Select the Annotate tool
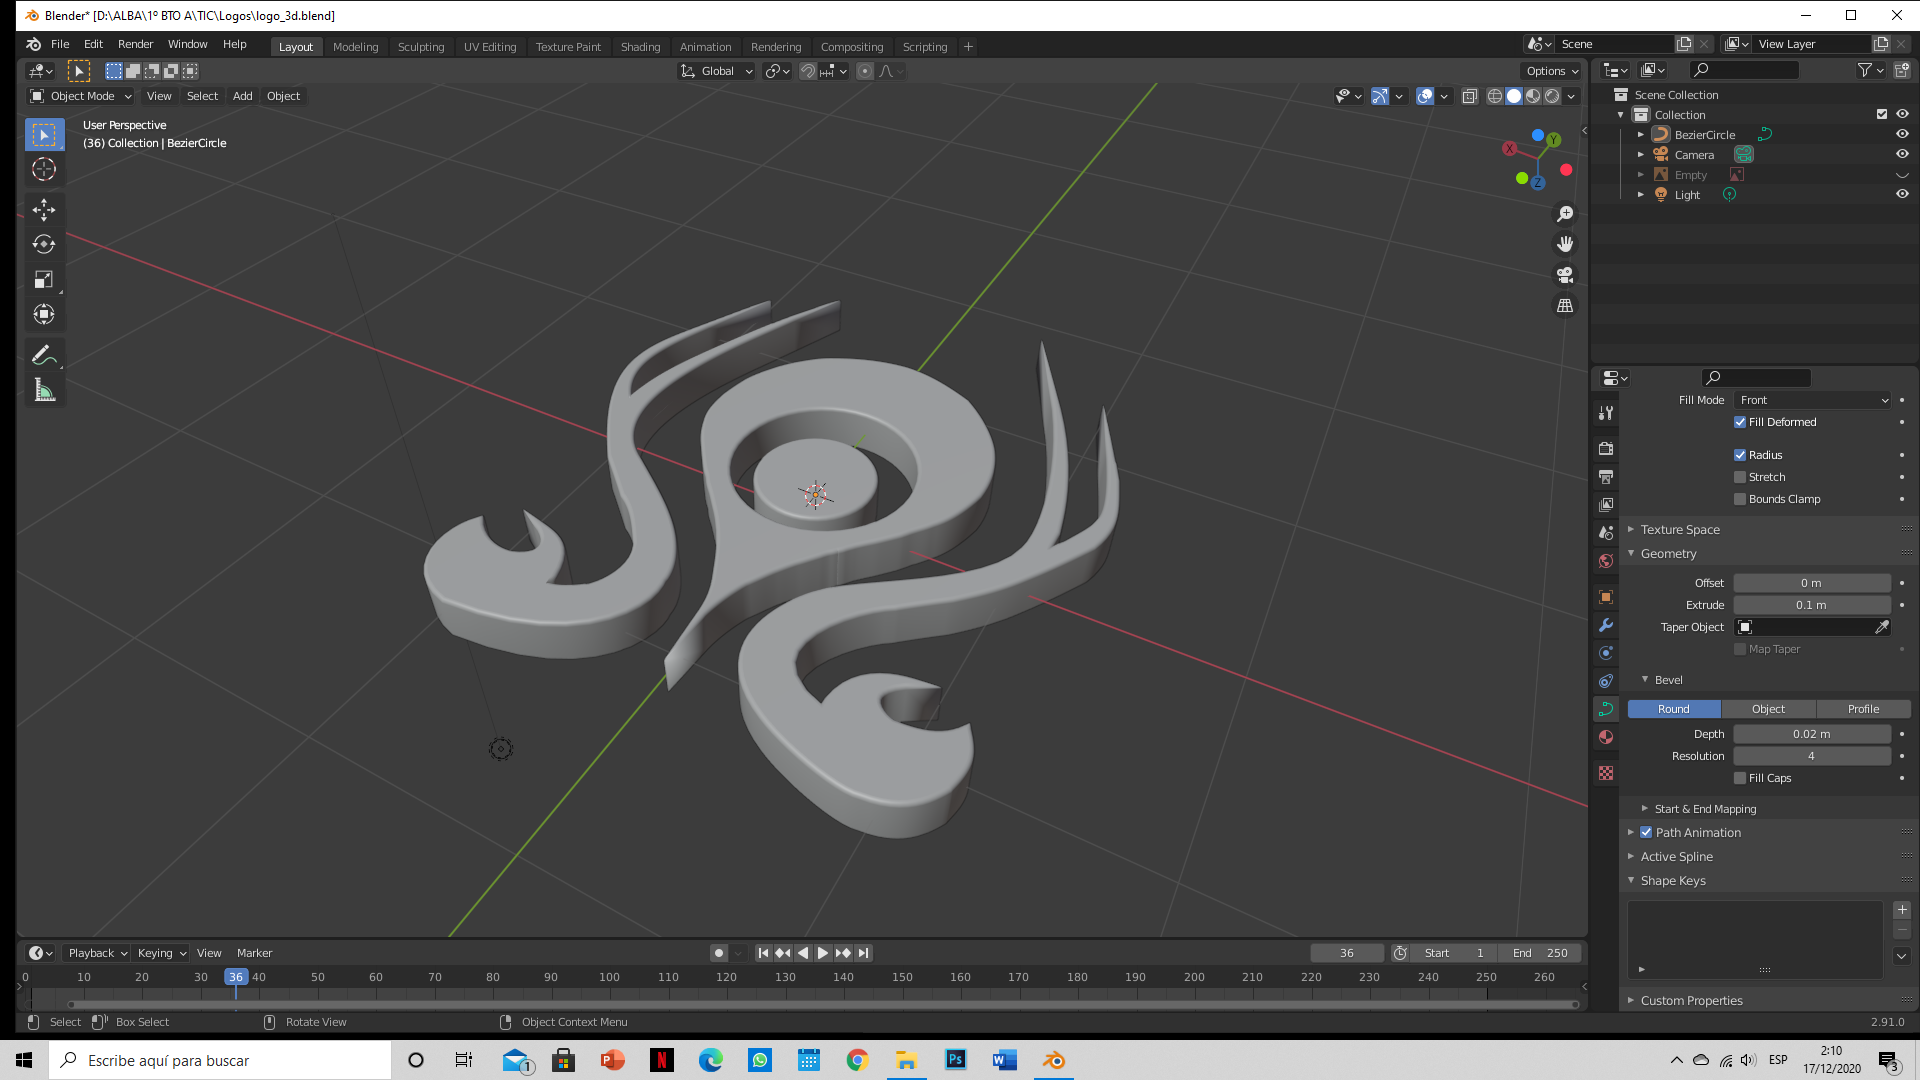The width and height of the screenshot is (1920, 1080). pos(43,355)
